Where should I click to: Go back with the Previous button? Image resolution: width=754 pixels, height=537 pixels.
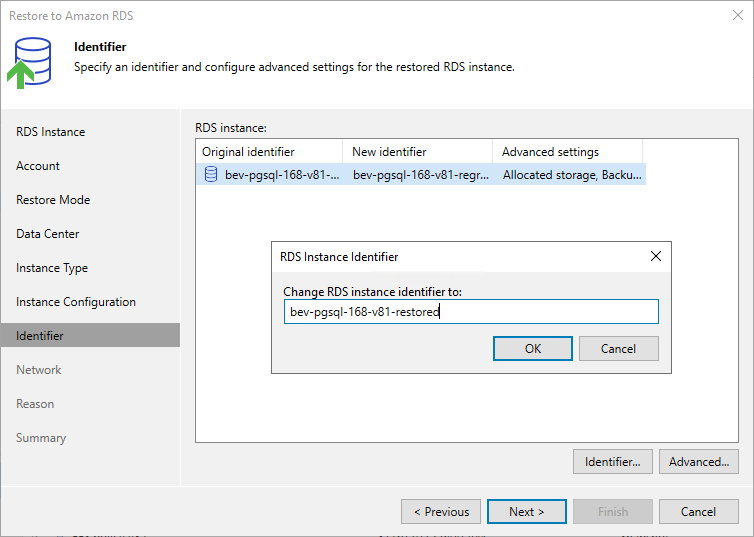coord(441,512)
